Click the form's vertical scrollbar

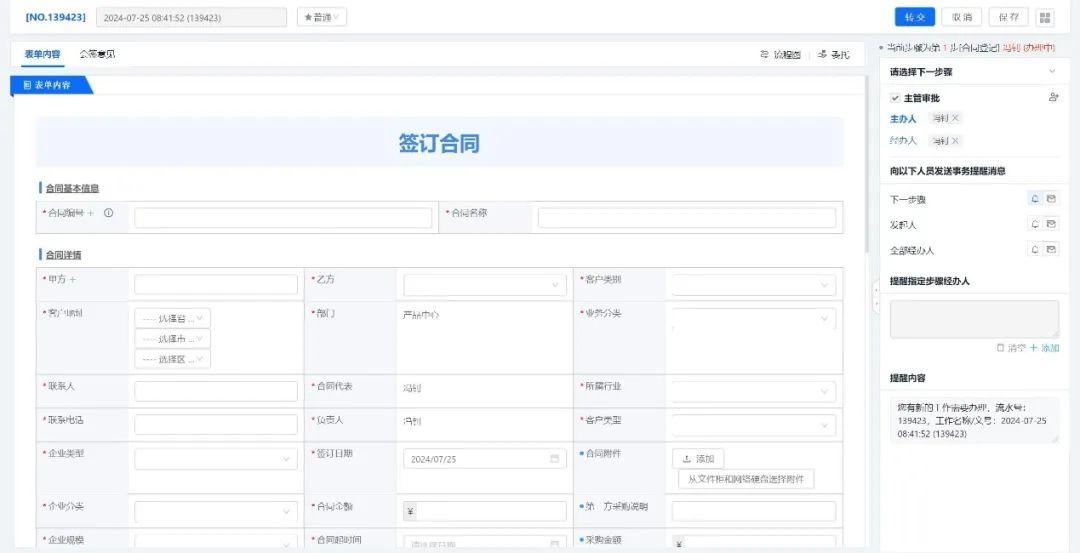[868, 165]
